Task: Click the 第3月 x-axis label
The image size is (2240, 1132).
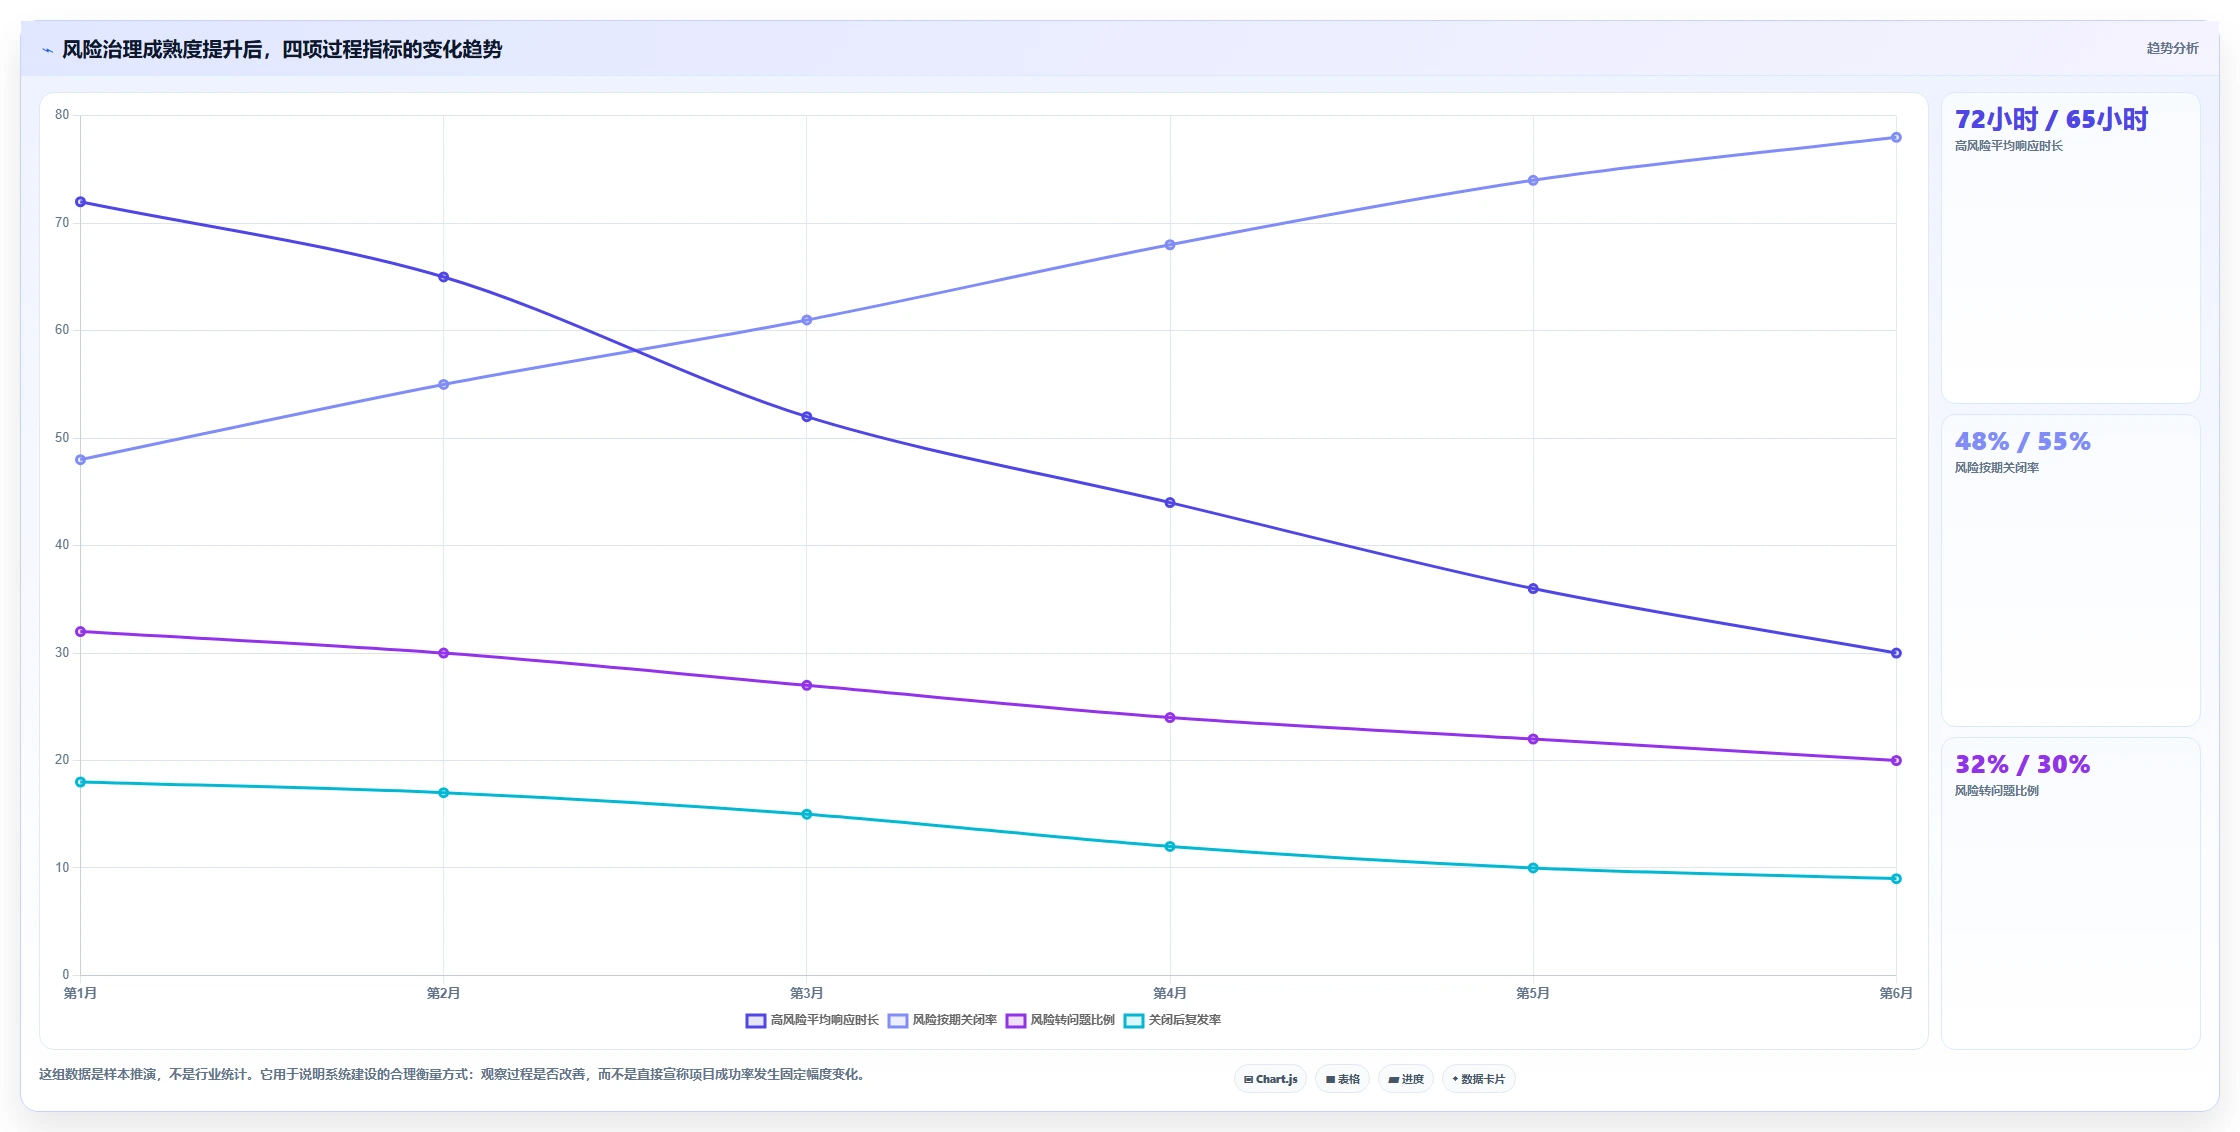Action: tap(807, 993)
